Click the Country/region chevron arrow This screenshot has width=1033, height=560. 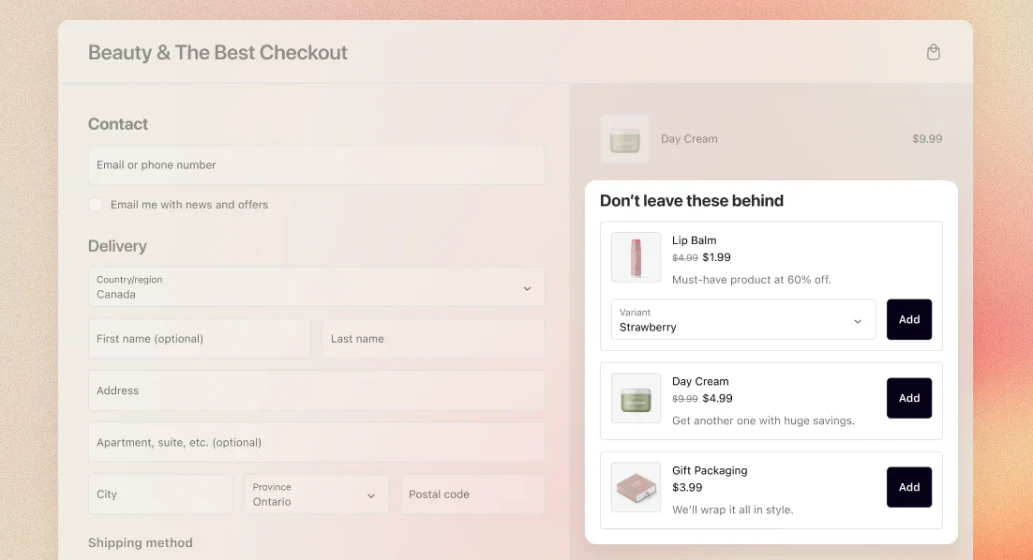(x=527, y=289)
